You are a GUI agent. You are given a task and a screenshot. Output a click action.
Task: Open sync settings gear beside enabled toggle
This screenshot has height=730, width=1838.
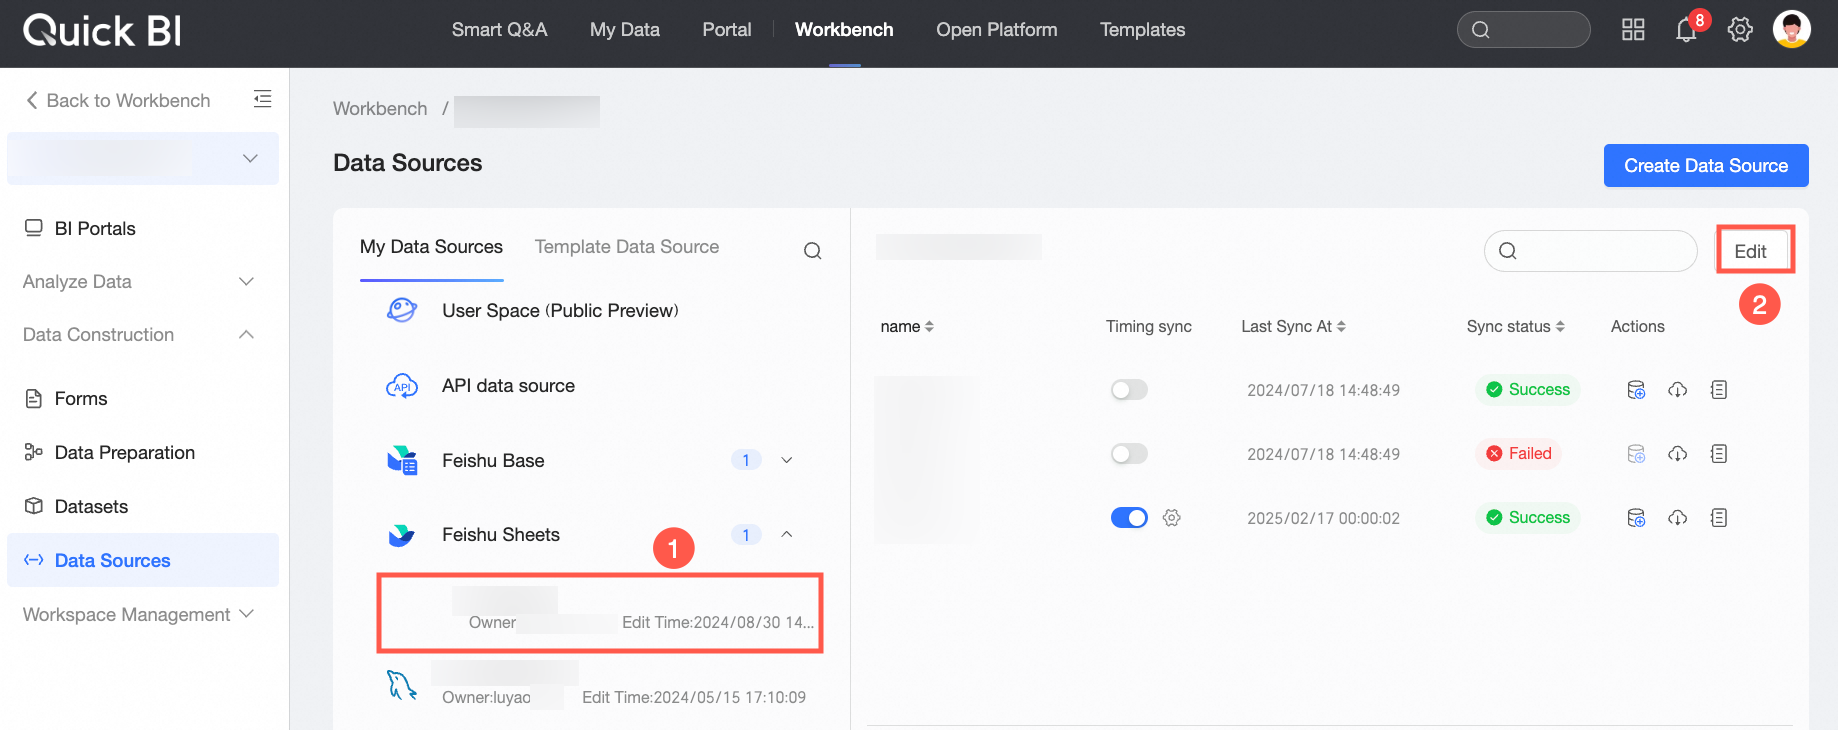tap(1172, 518)
